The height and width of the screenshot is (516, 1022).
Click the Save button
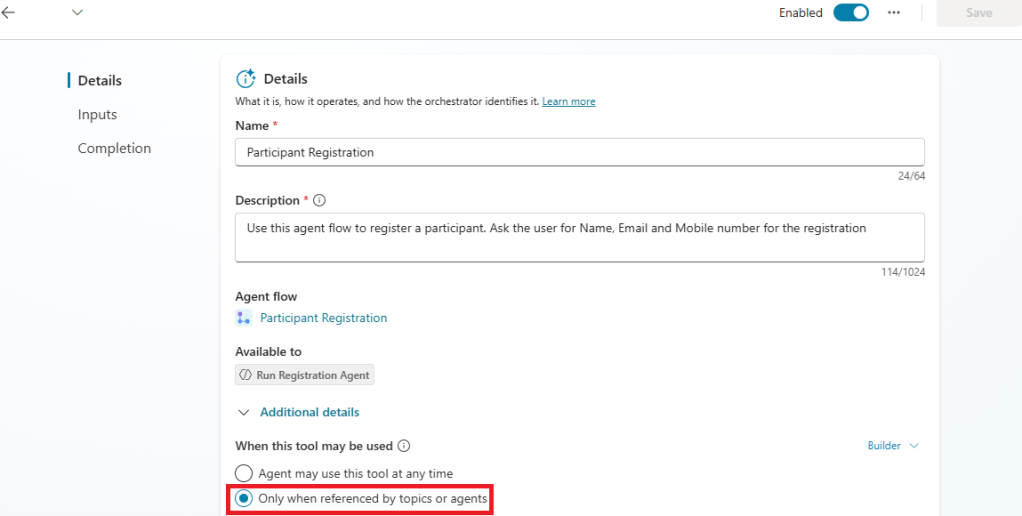click(x=978, y=13)
